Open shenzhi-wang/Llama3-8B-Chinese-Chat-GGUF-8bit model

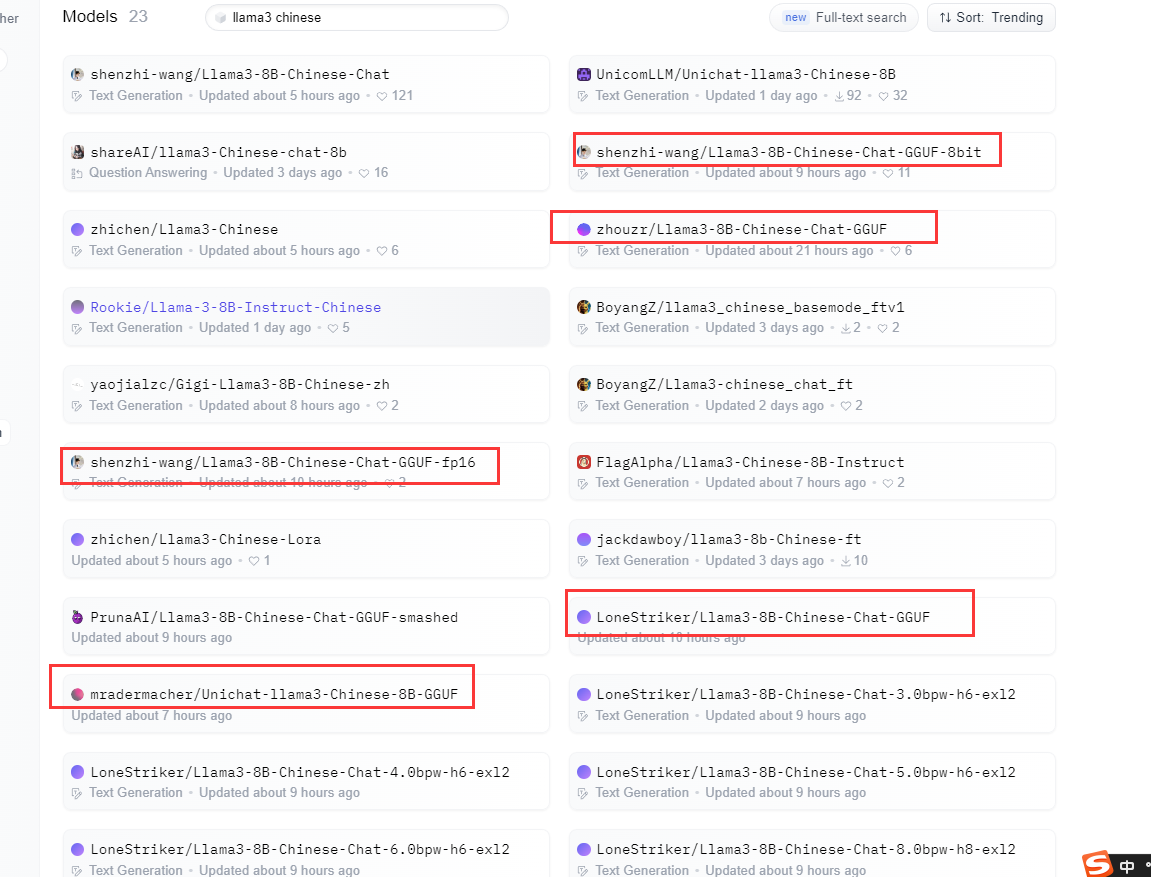pyautogui.click(x=788, y=152)
